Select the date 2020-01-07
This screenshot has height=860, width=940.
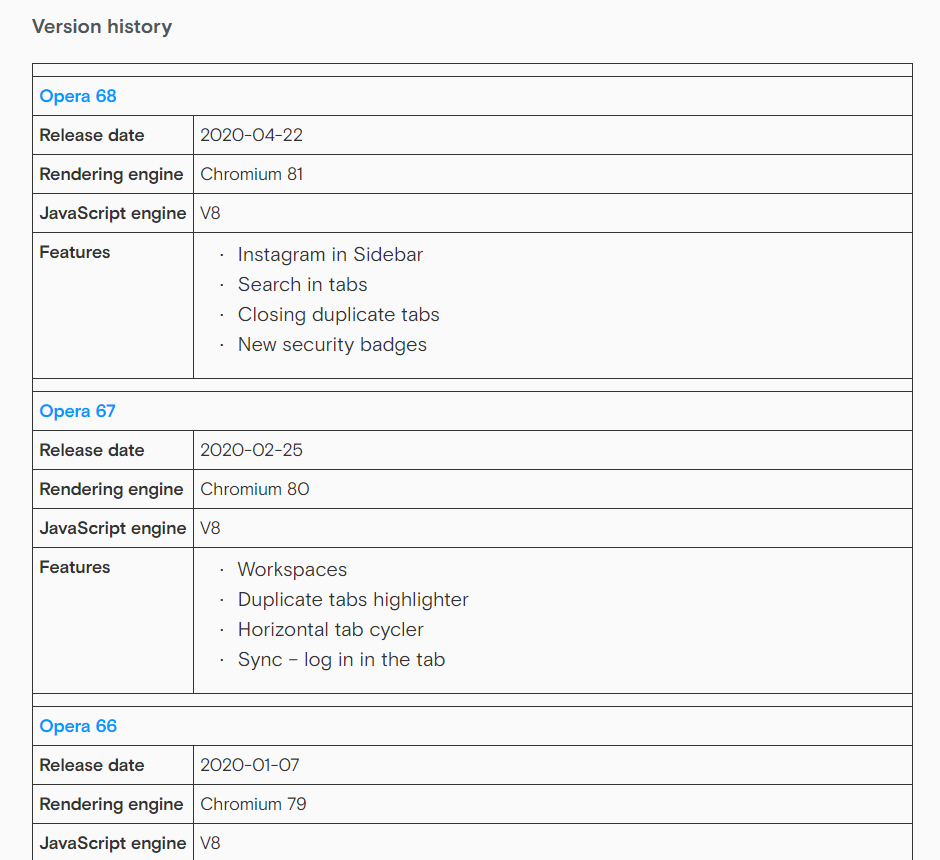coord(249,765)
